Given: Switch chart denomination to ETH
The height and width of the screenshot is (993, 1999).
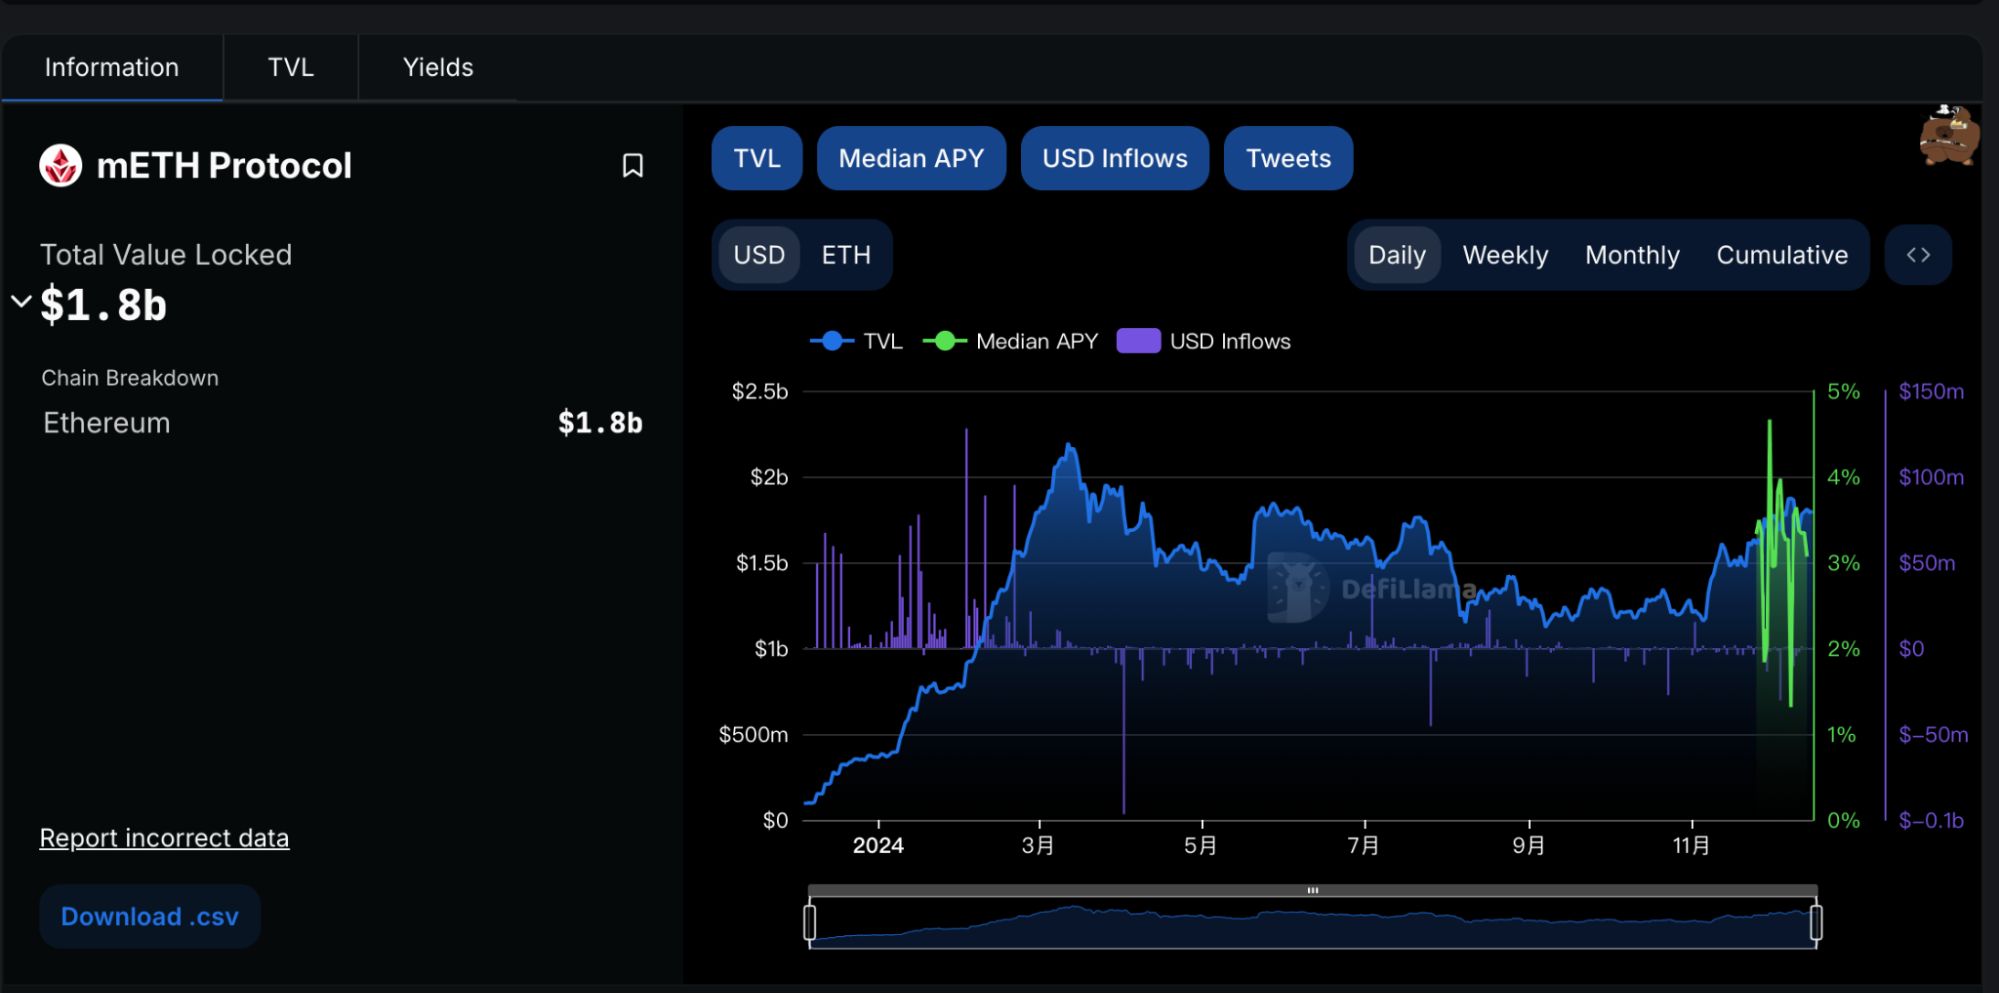Looking at the screenshot, I should tap(845, 256).
